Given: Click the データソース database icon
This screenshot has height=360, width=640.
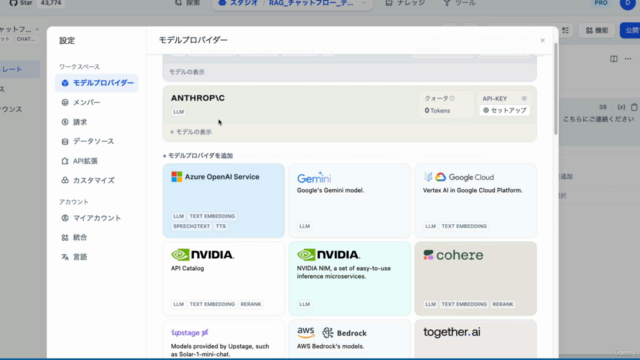Looking at the screenshot, I should pos(65,141).
